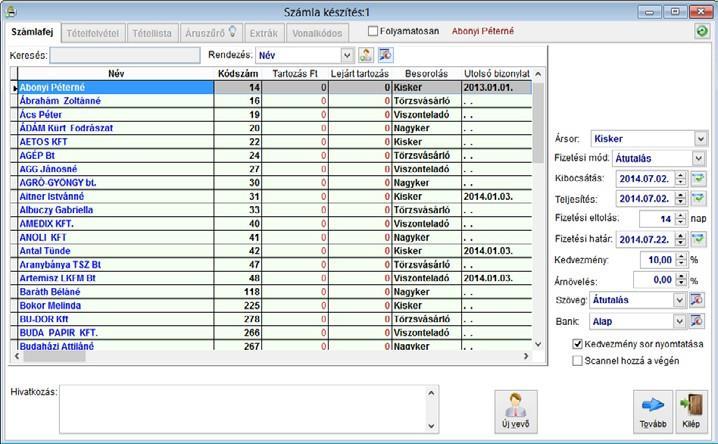This screenshot has height=444, width=718.
Task: Click the Besorolás column header
Action: [426, 73]
